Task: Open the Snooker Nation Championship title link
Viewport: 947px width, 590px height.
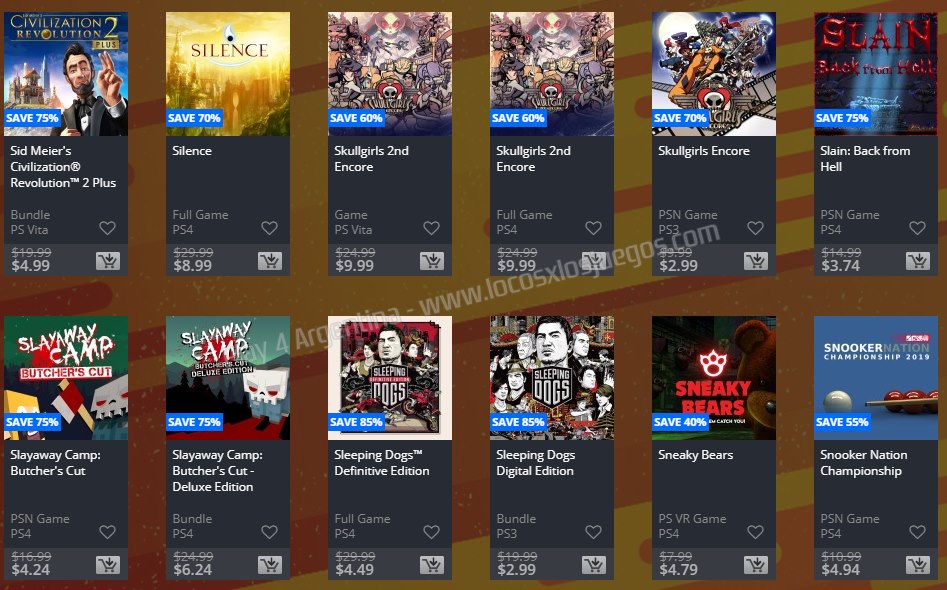Action: pyautogui.click(x=864, y=463)
